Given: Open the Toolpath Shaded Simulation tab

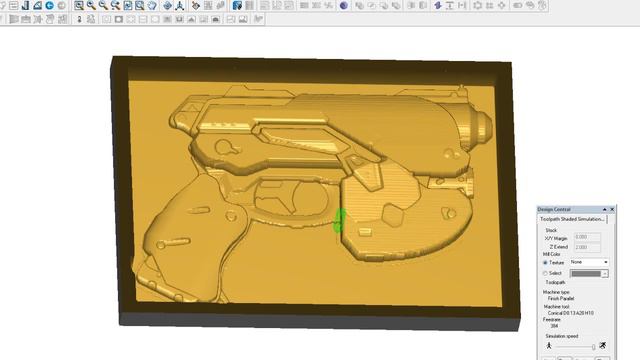Looking at the screenshot, I should [572, 219].
